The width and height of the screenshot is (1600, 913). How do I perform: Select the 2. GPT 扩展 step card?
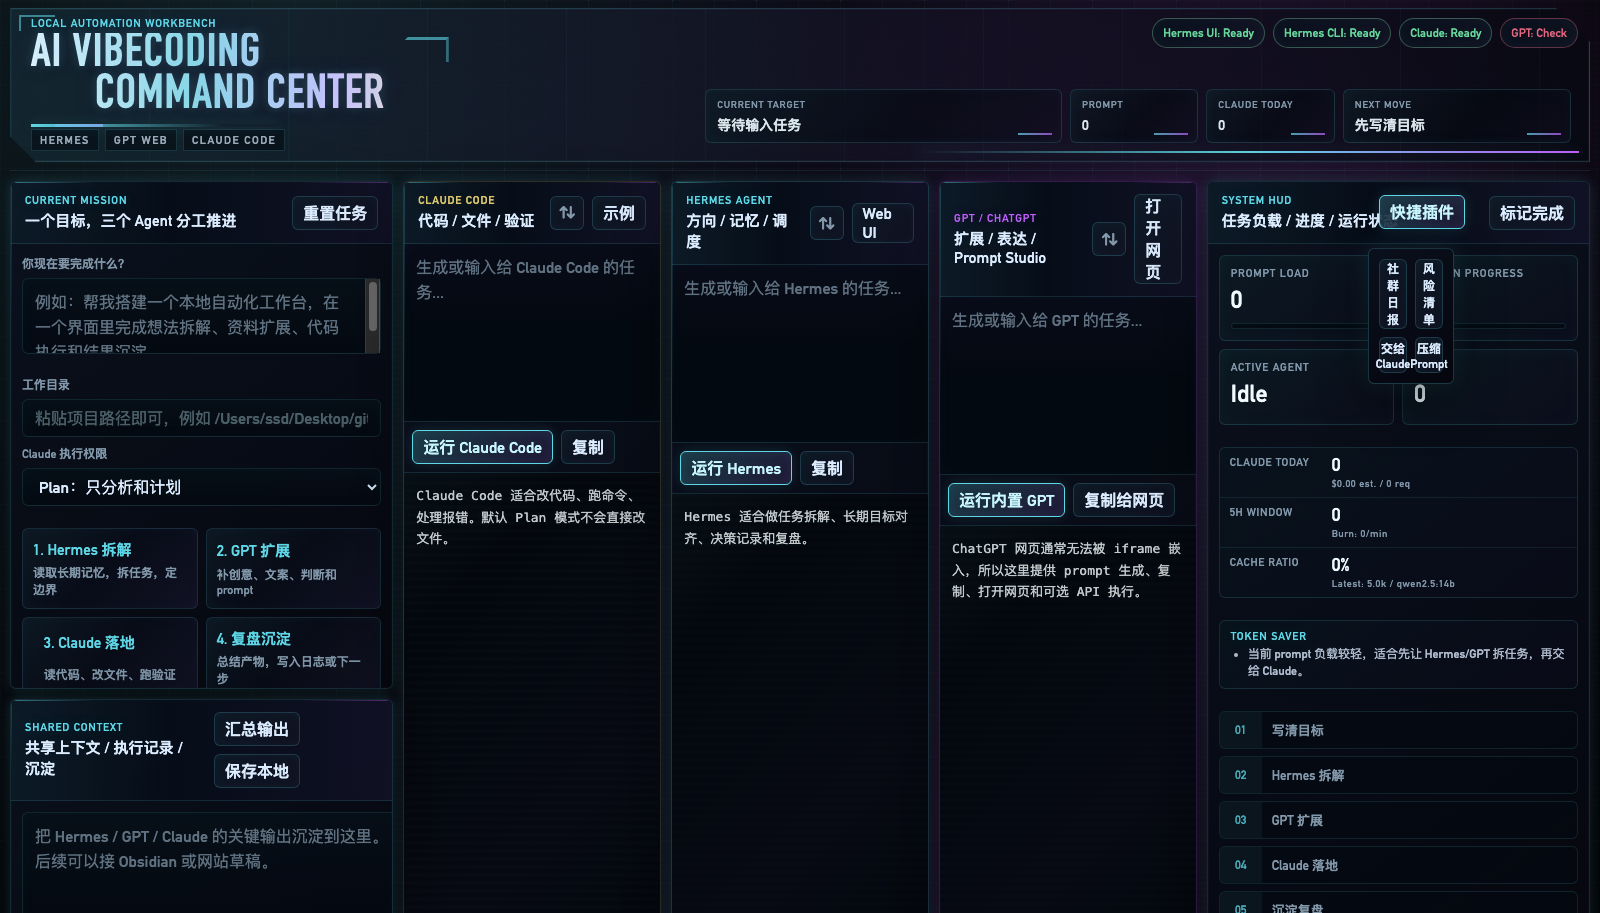293,569
